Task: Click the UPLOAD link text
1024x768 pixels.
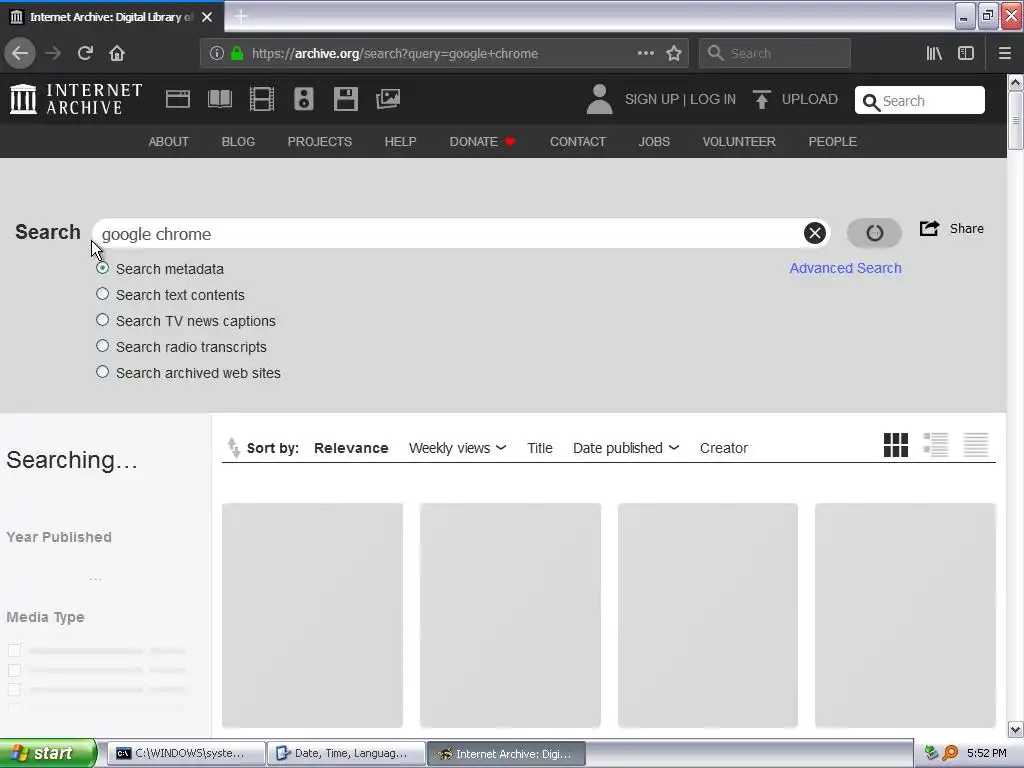Action: (x=810, y=99)
